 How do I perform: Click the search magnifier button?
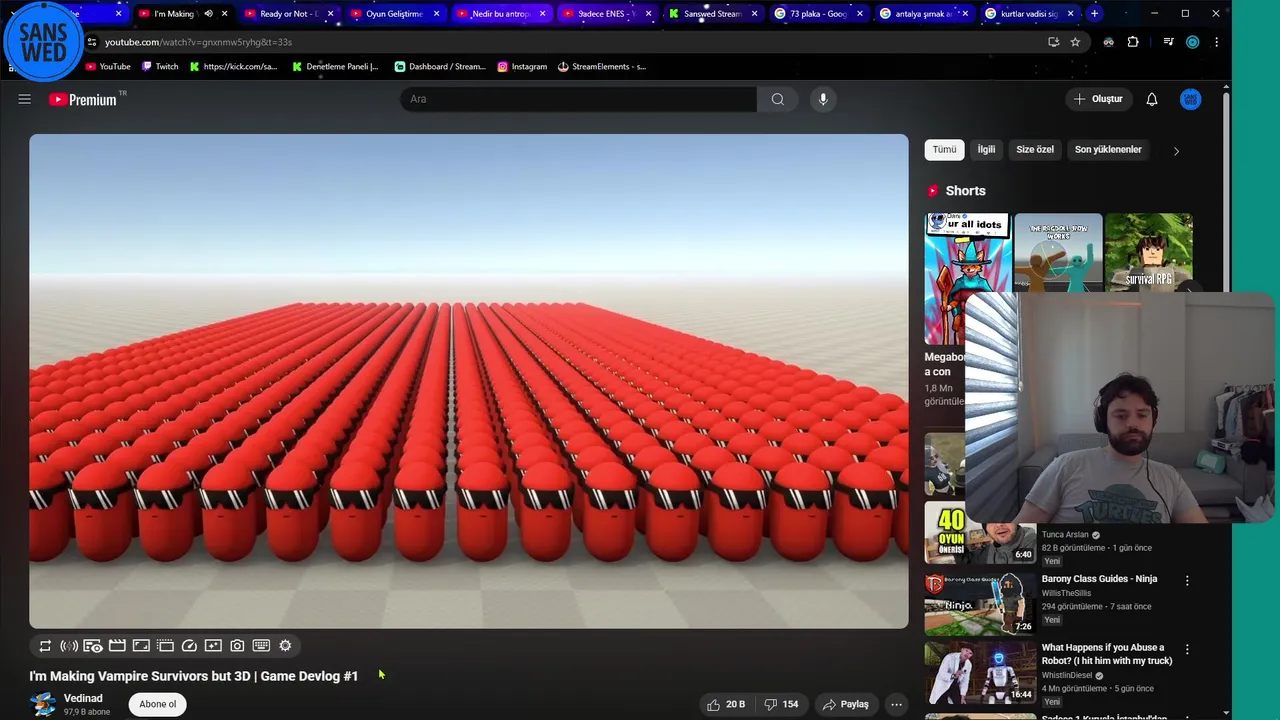[x=777, y=99]
